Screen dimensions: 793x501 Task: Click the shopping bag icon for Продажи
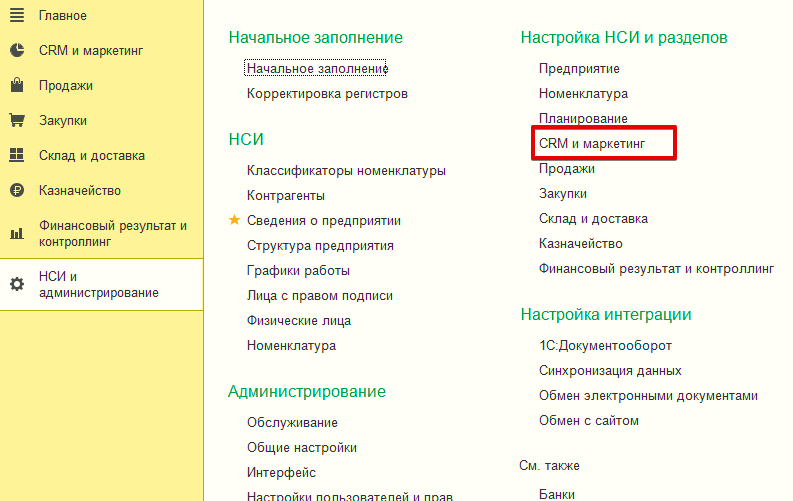click(17, 85)
